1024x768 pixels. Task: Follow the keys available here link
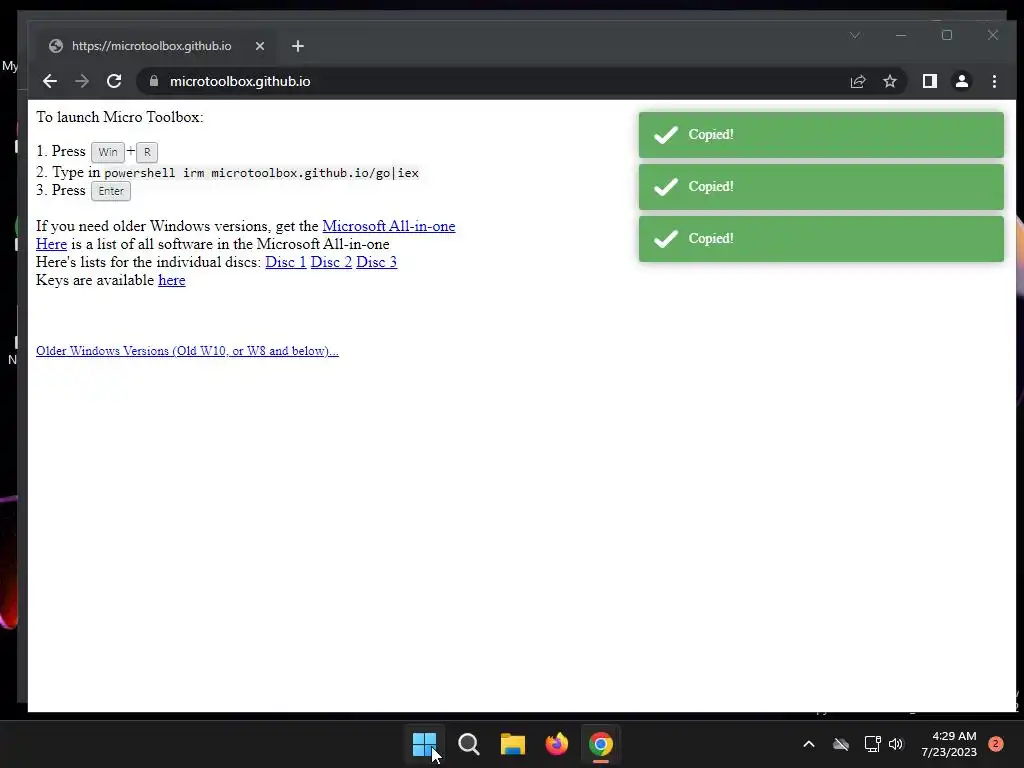tap(172, 280)
